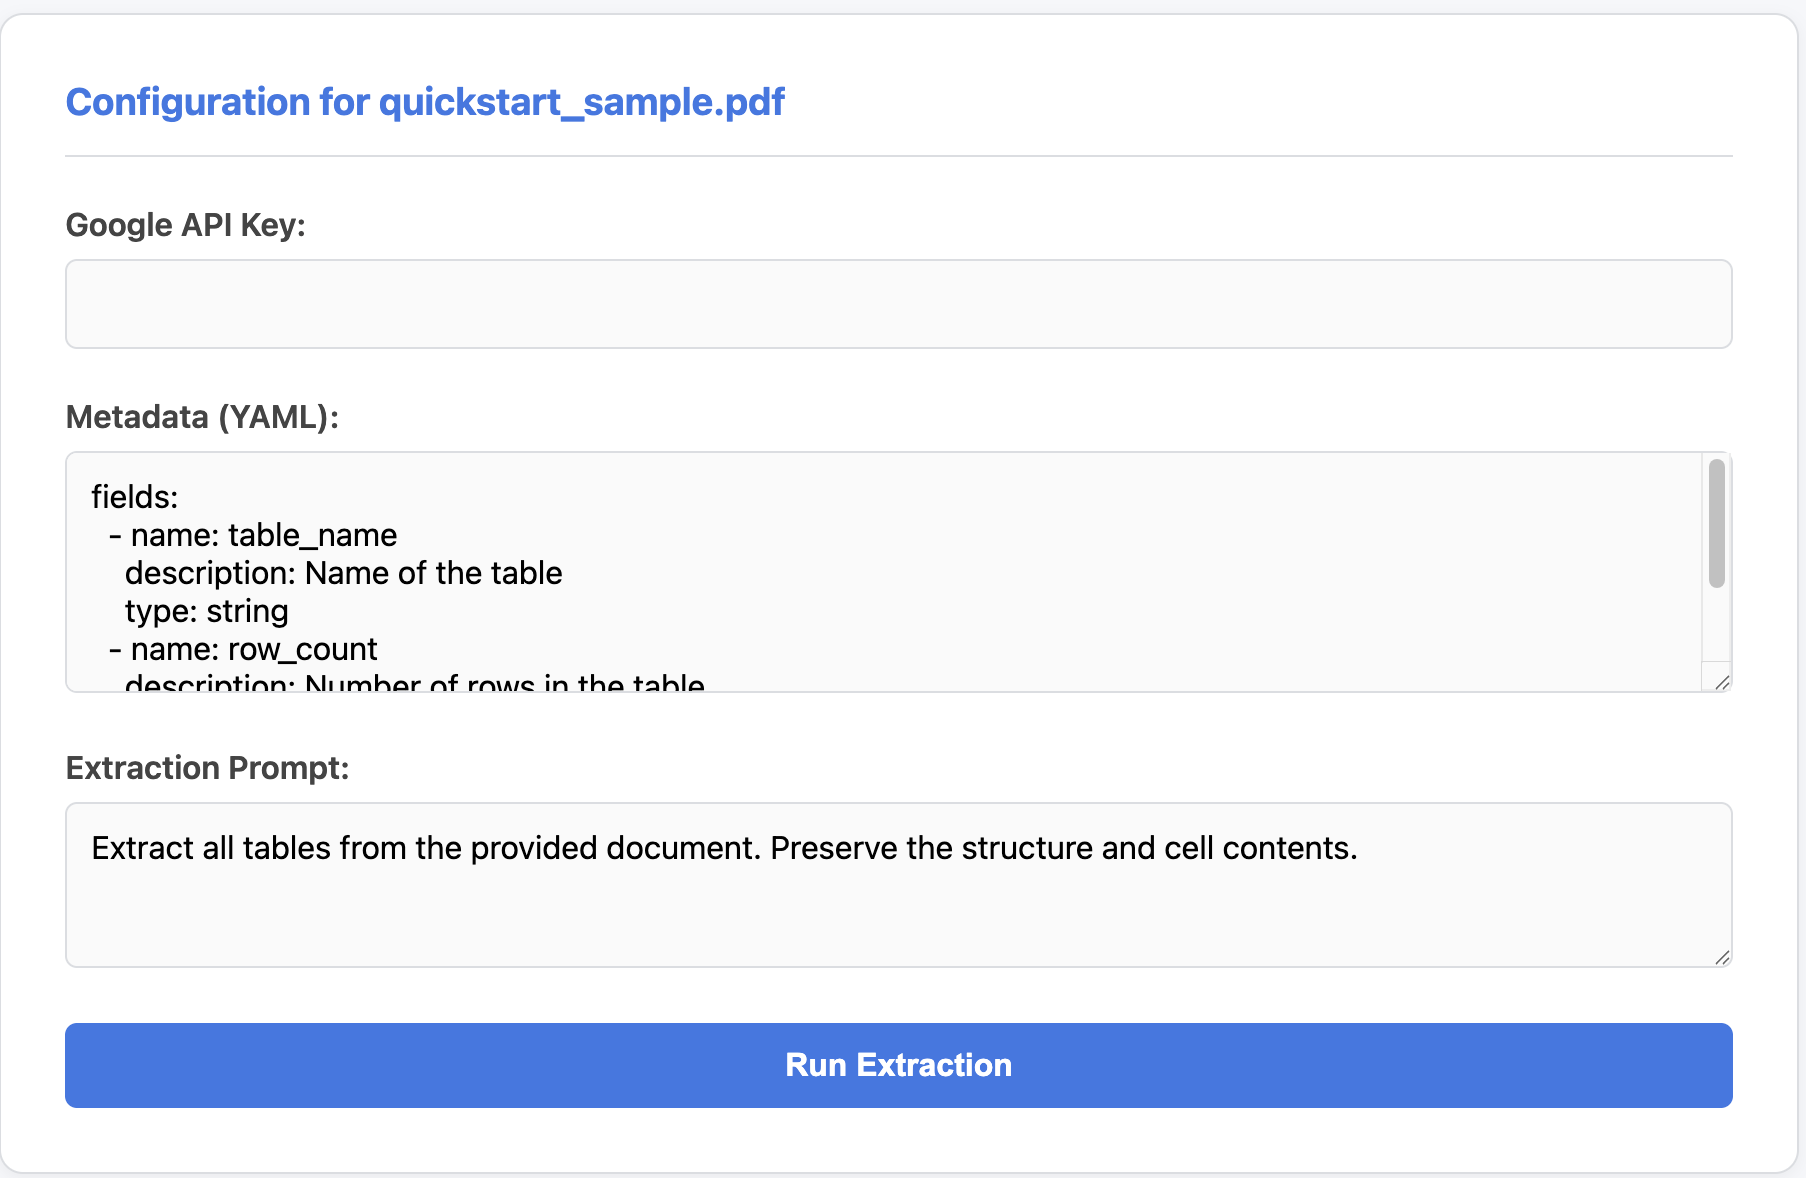Click the resize grip of the Metadata textarea

point(1721,682)
